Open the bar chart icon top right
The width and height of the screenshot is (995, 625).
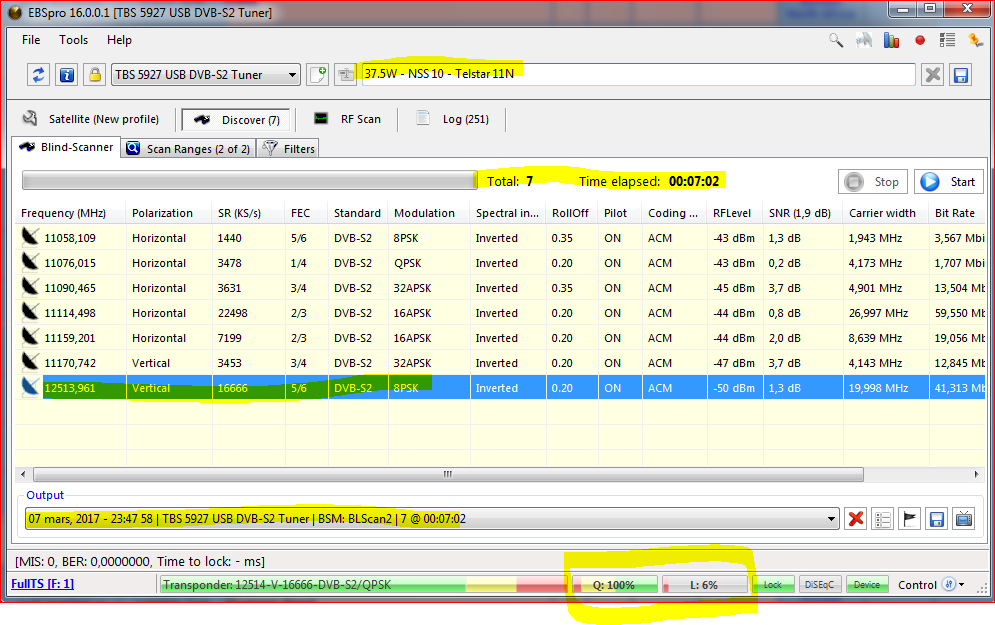tap(891, 41)
